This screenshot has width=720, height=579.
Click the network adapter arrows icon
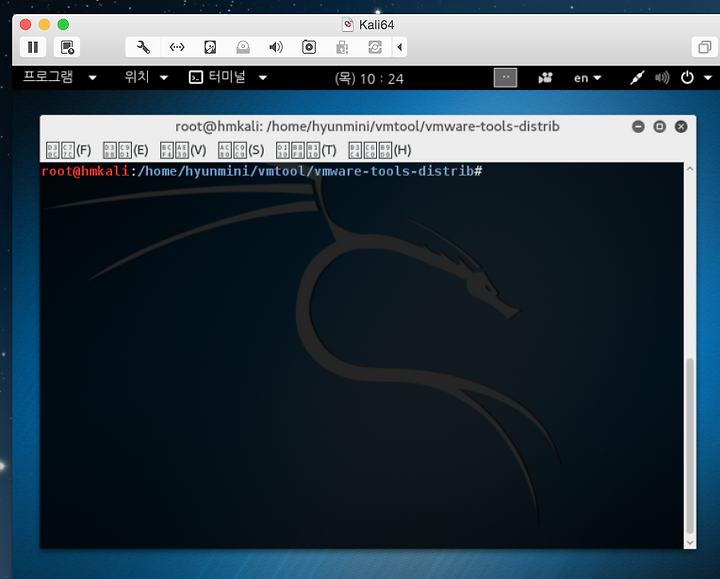pos(177,47)
